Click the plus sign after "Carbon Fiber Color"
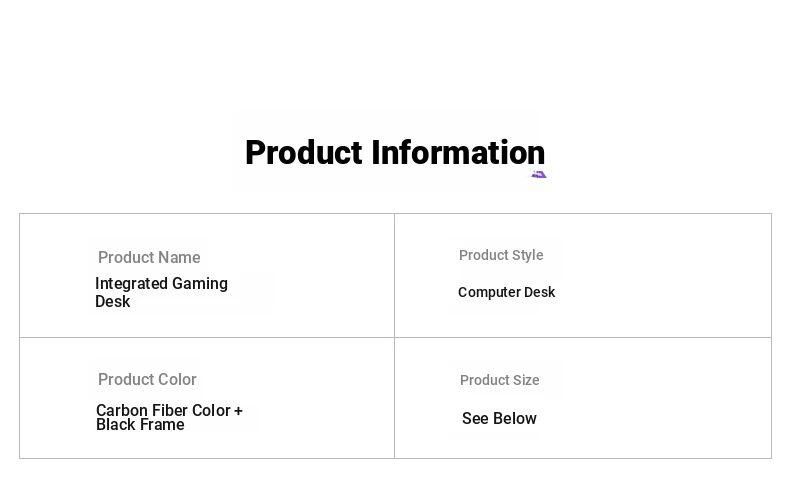The image size is (790, 487). click(238, 411)
